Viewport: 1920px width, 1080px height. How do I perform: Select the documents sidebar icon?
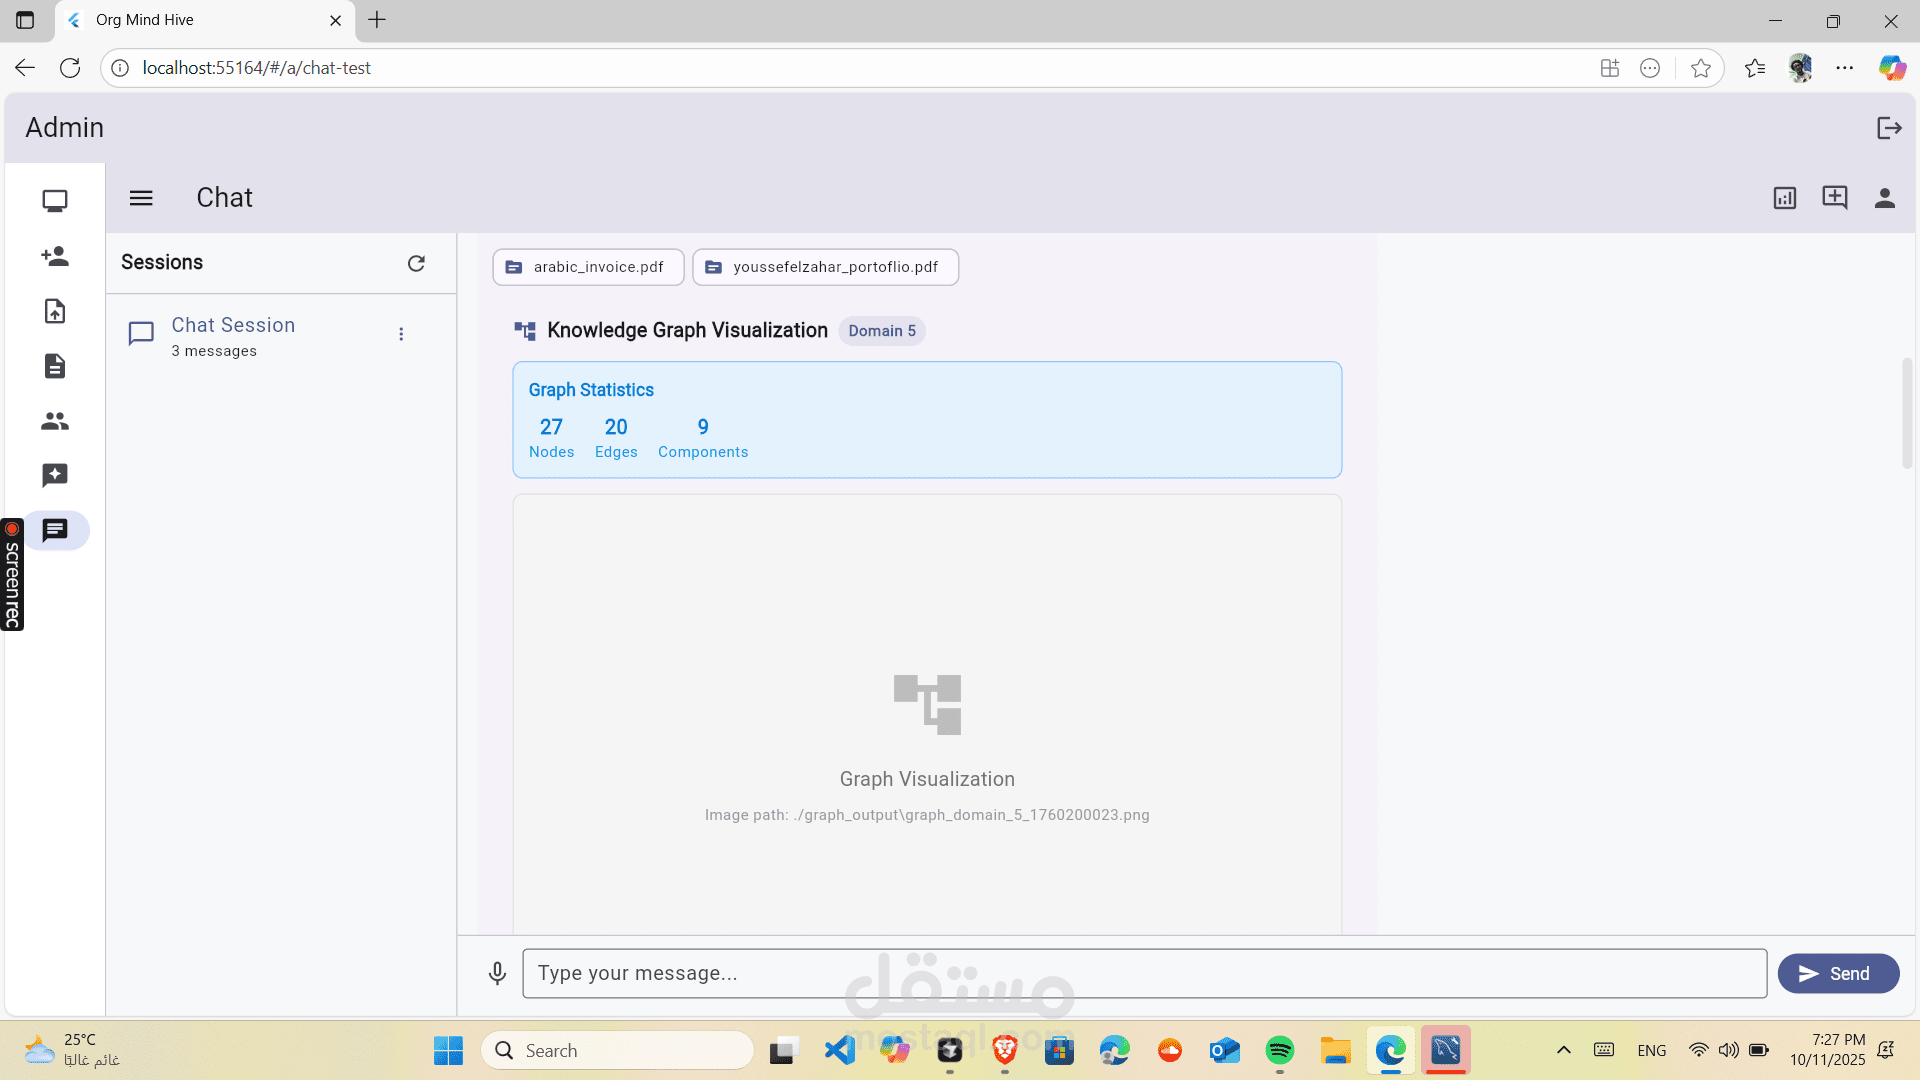[55, 366]
